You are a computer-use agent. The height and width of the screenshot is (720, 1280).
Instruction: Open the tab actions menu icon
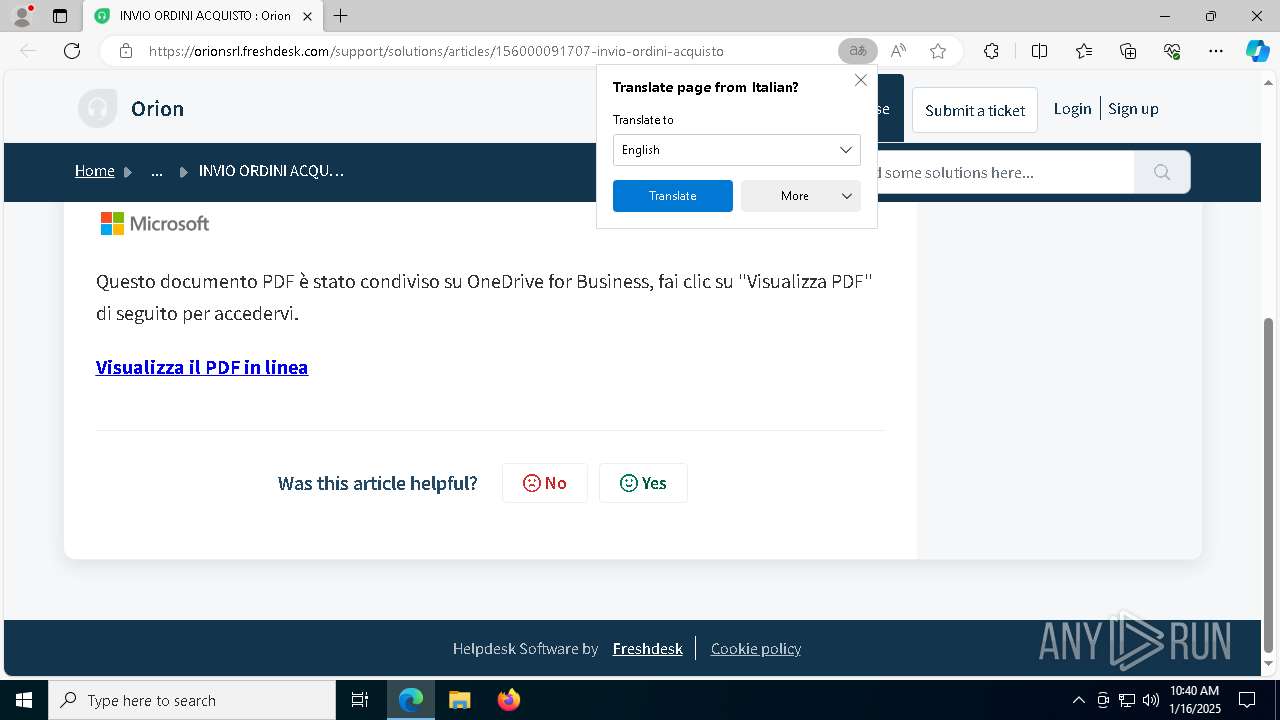[60, 16]
